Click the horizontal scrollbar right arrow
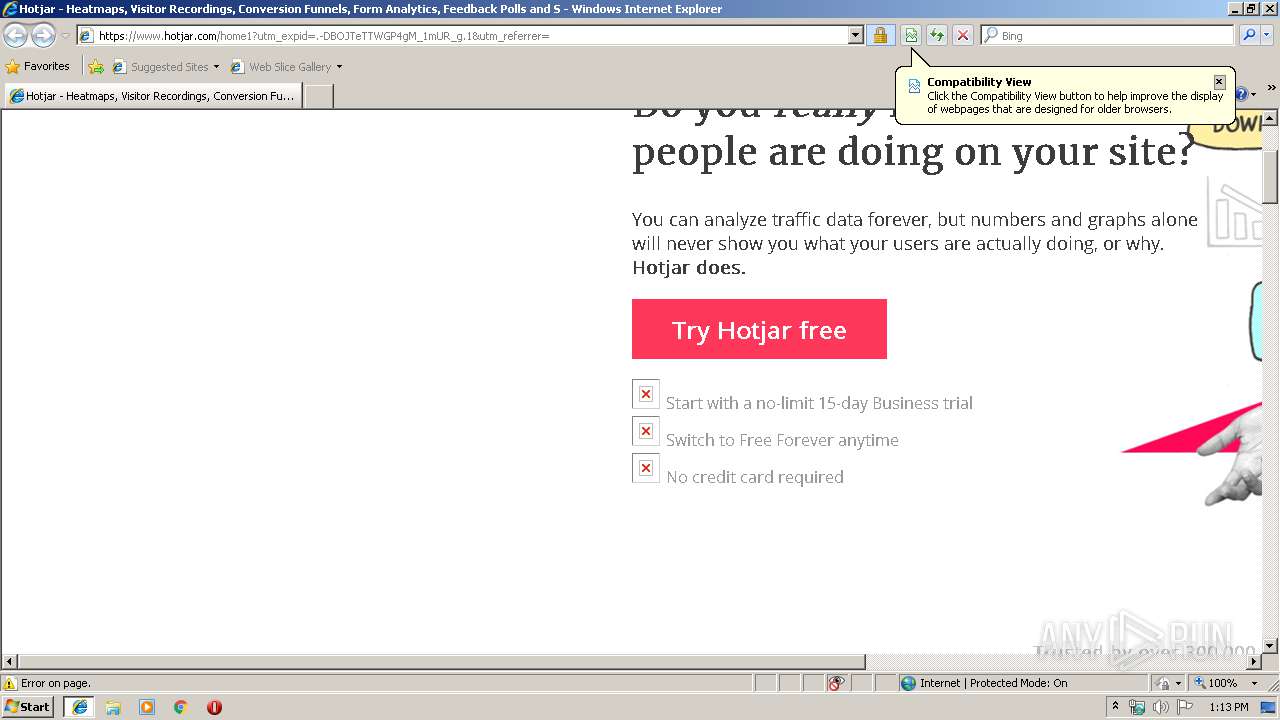 point(1254,662)
